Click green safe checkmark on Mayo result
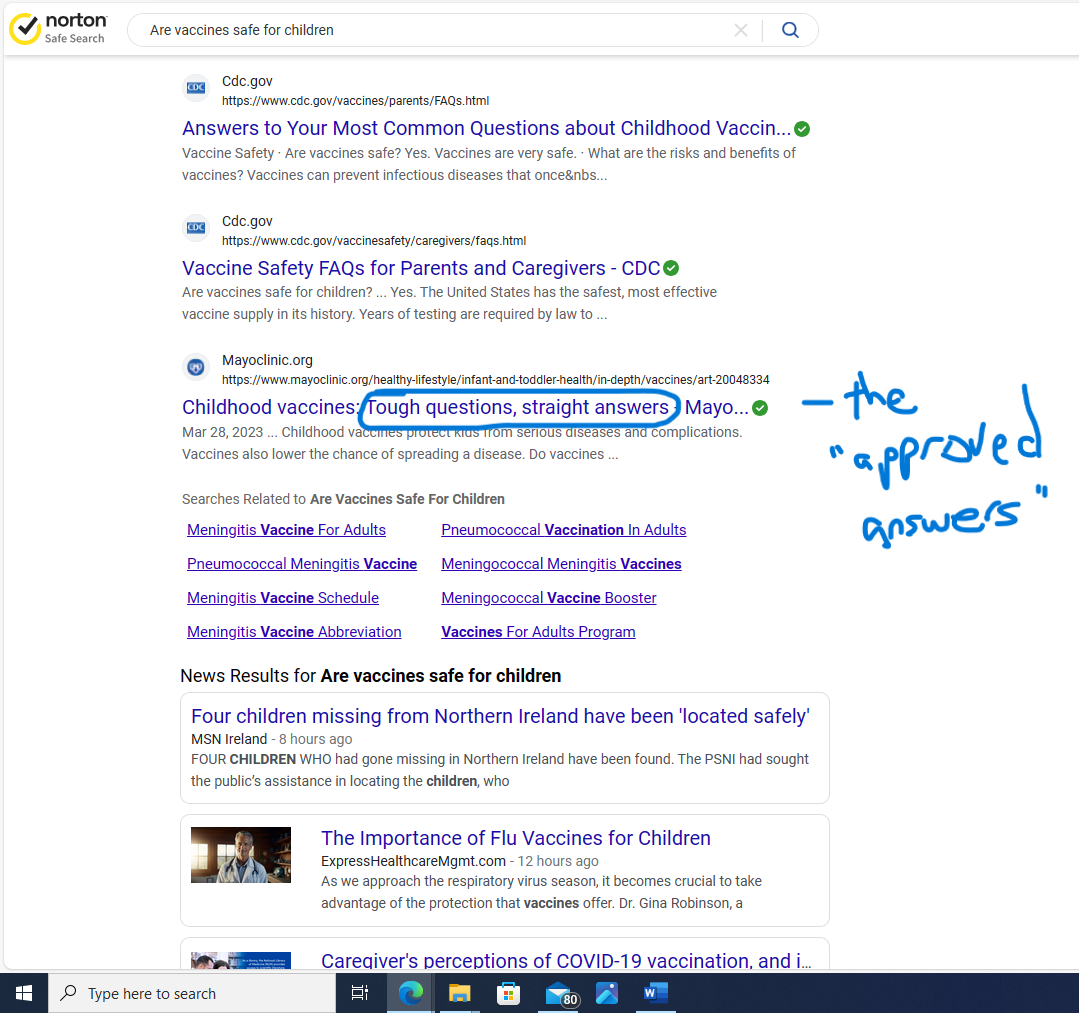Image resolution: width=1079 pixels, height=1013 pixels. click(x=760, y=408)
